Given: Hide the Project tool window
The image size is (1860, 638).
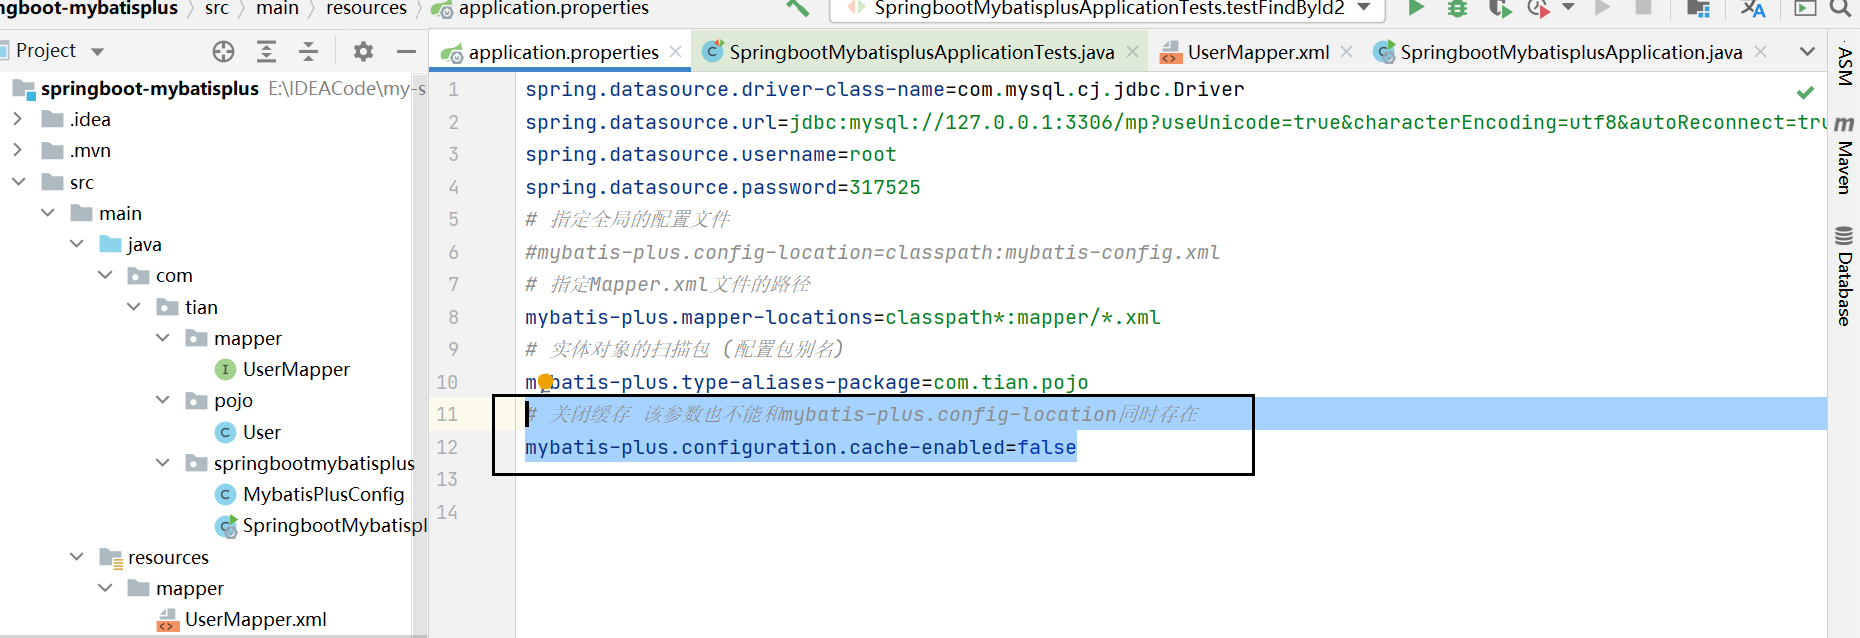Looking at the screenshot, I should tap(406, 51).
